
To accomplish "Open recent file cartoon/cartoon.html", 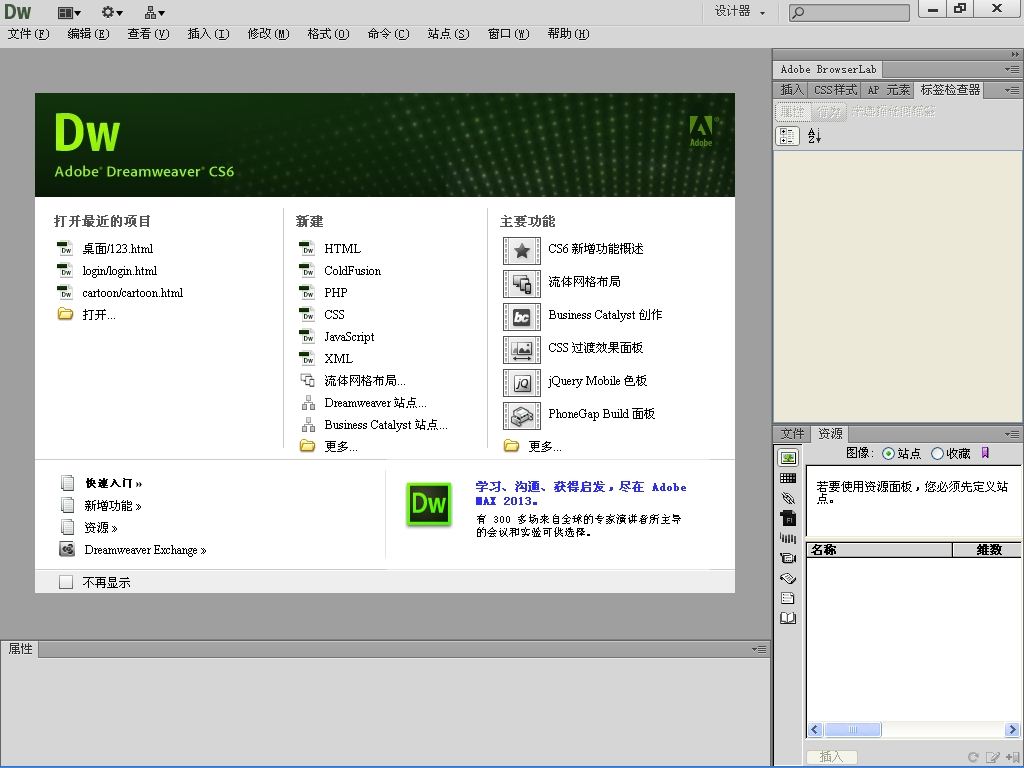I will point(133,293).
